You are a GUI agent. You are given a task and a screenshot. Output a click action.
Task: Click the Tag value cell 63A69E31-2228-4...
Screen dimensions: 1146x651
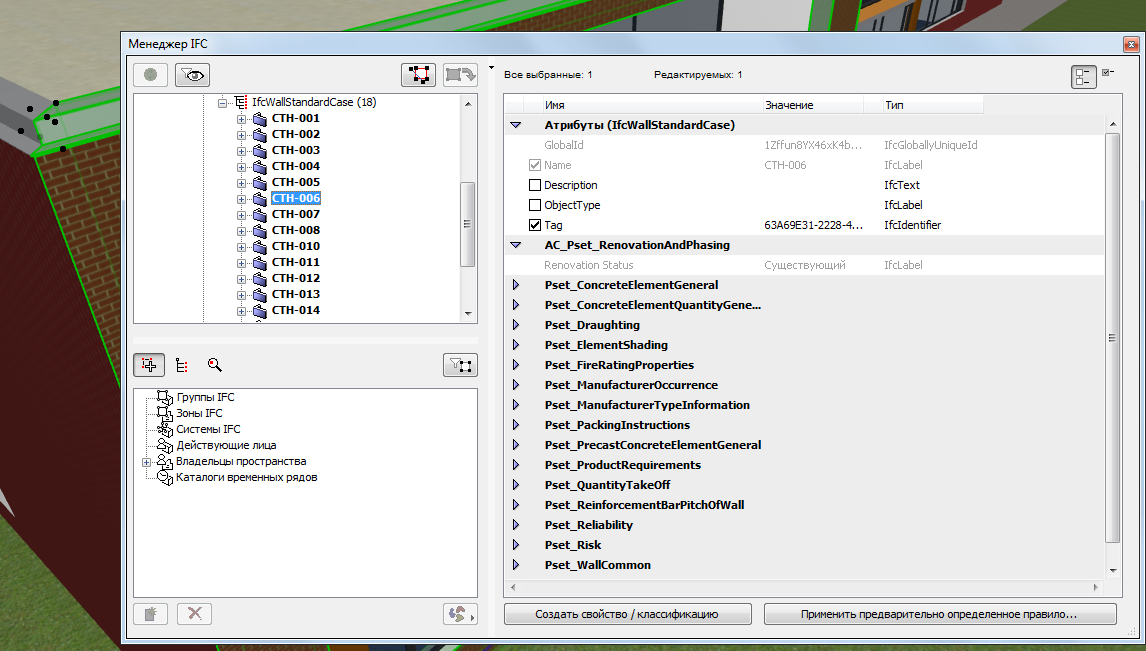pyautogui.click(x=813, y=225)
